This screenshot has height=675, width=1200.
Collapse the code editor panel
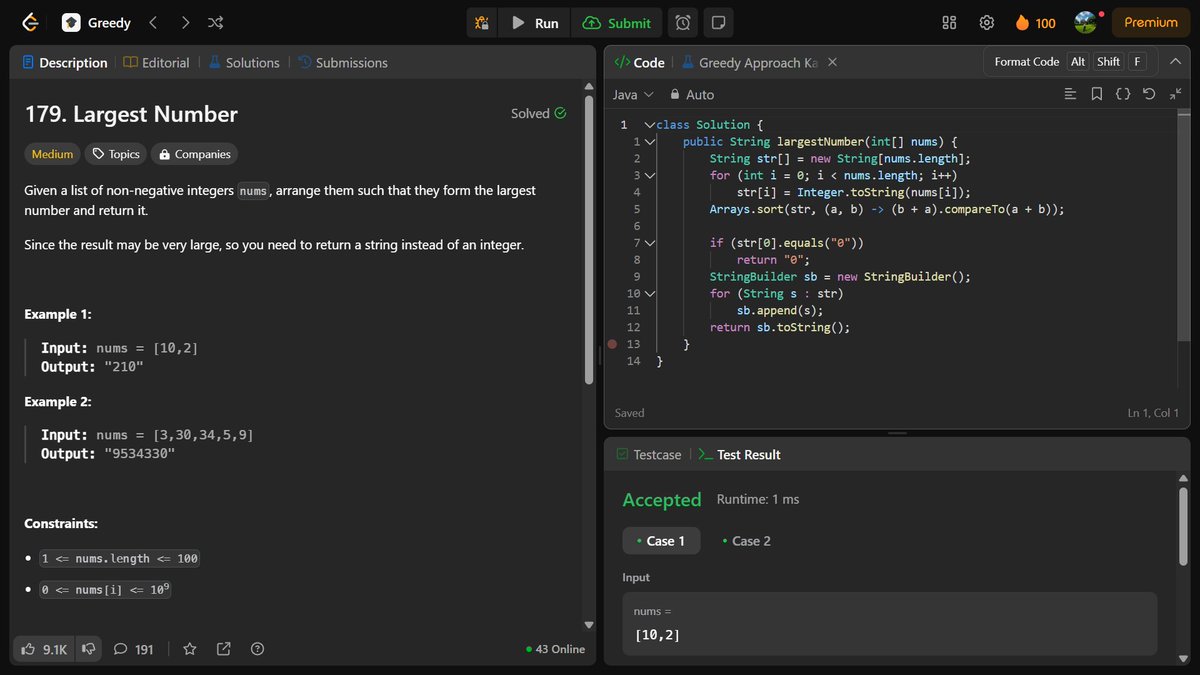(1175, 61)
